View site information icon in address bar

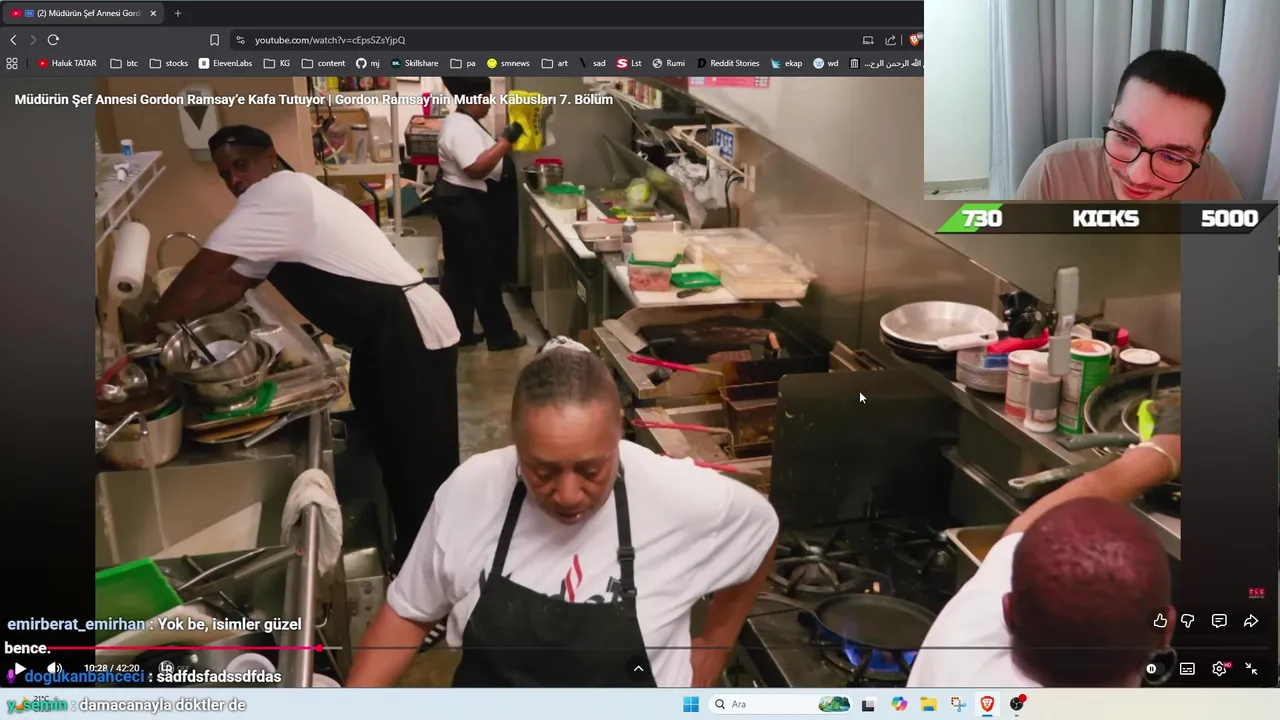tap(240, 40)
